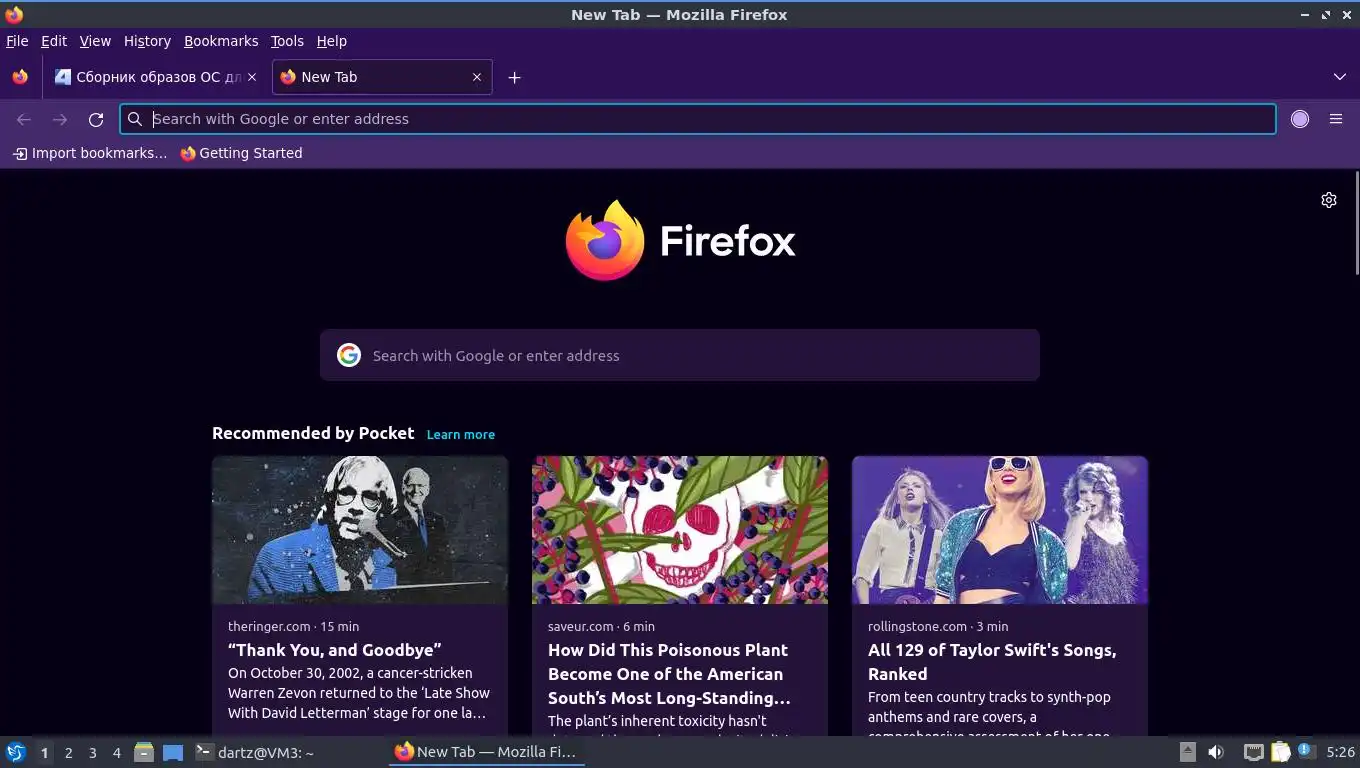
Task: Click "theringer.com · 15 min" source text
Action: [x=293, y=626]
